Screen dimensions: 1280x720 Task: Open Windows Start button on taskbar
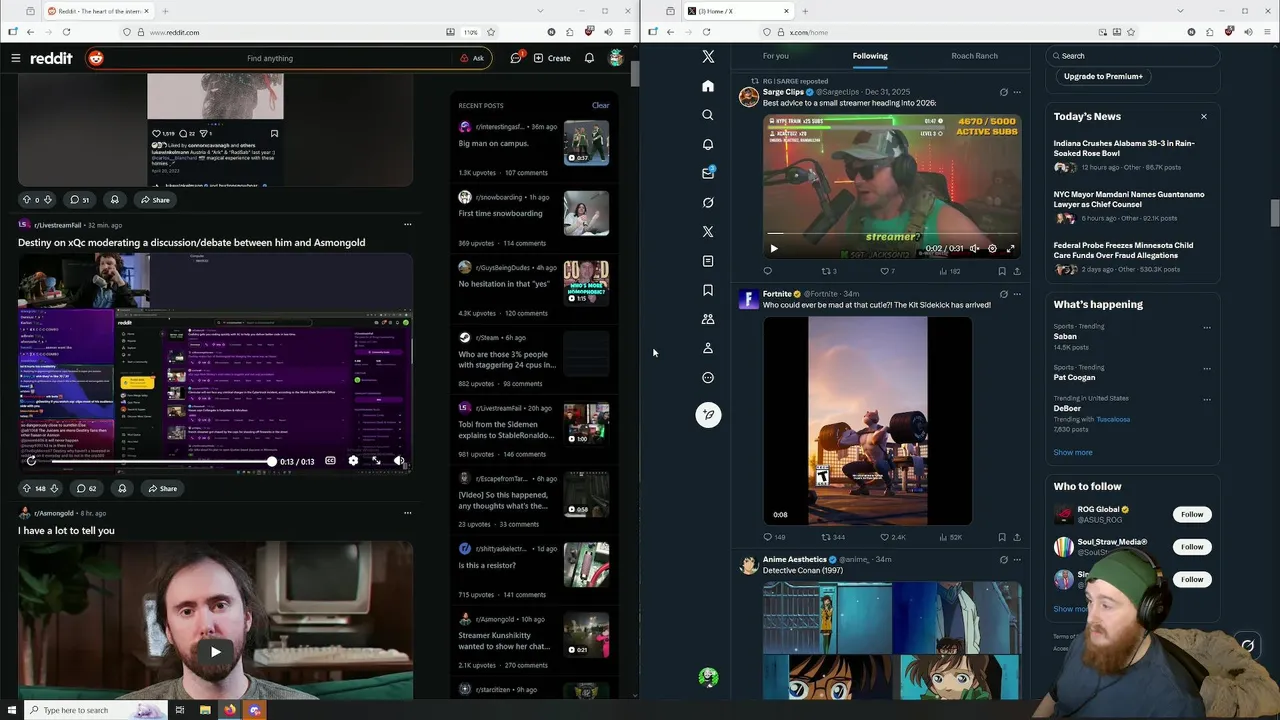tap(12, 710)
